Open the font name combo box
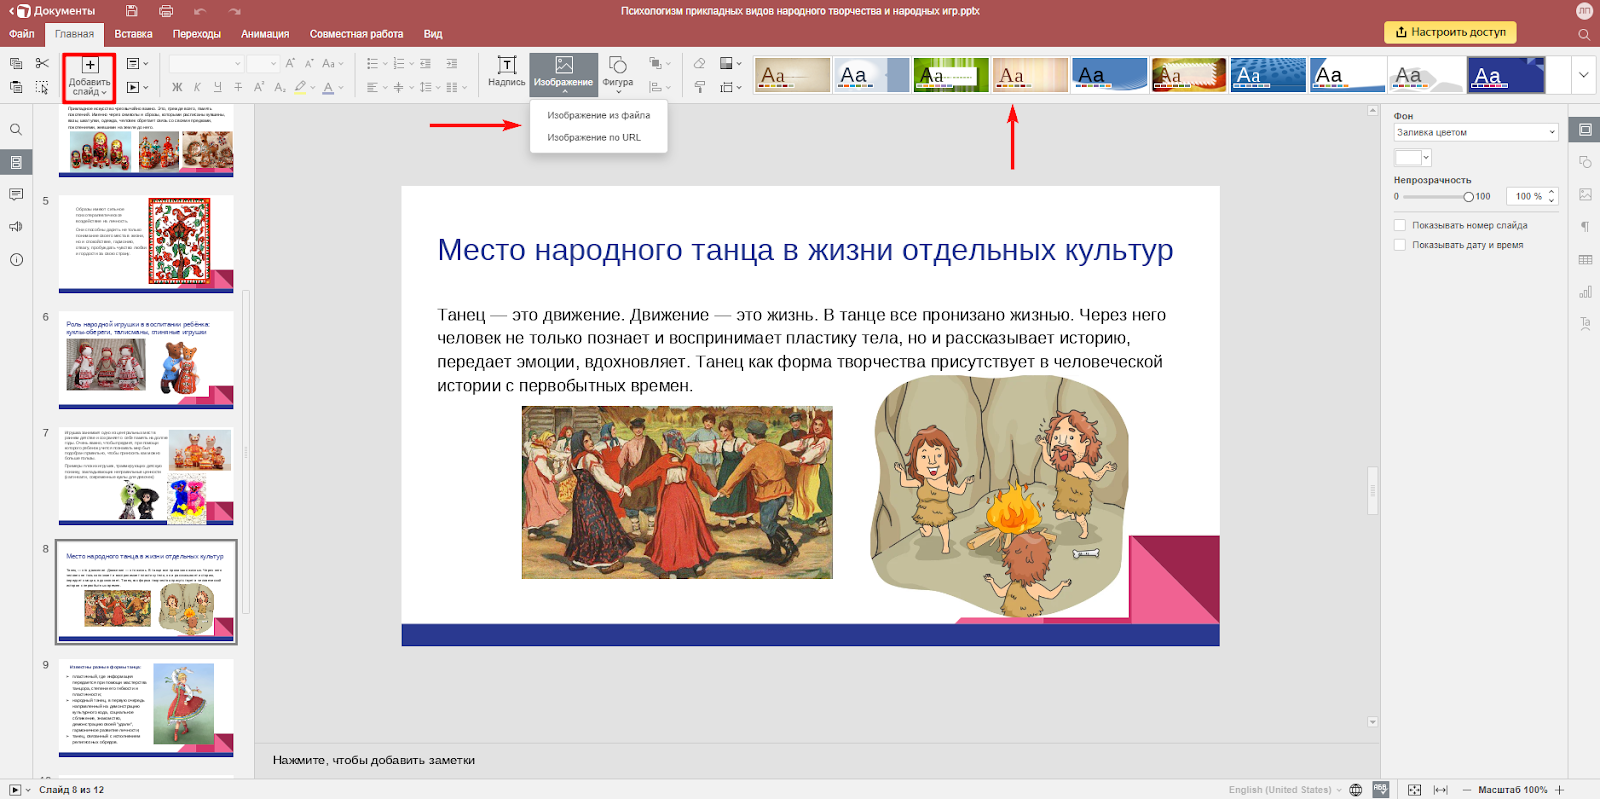 [x=206, y=63]
